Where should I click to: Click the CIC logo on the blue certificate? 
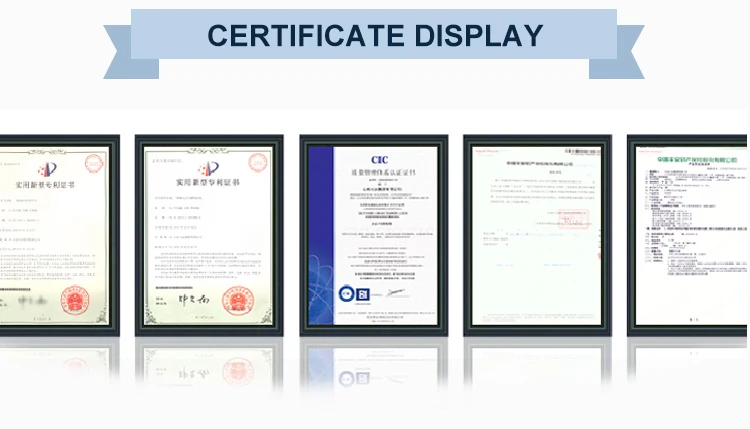click(x=379, y=160)
